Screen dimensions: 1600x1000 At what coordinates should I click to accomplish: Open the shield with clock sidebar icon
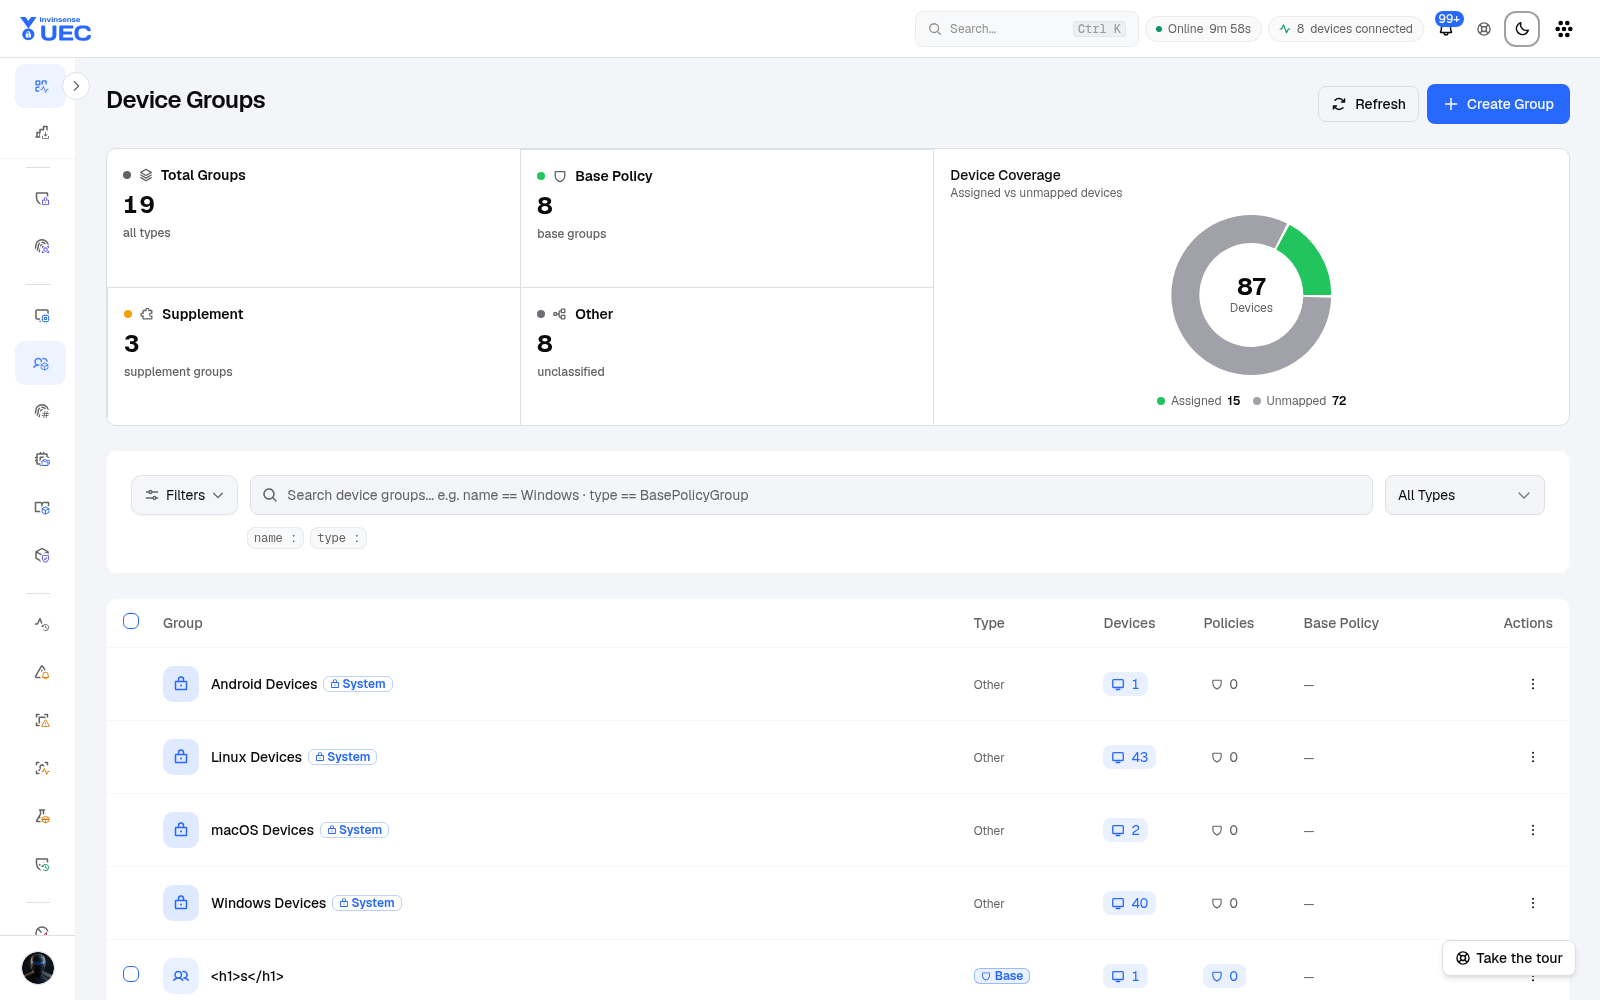pos(41,864)
